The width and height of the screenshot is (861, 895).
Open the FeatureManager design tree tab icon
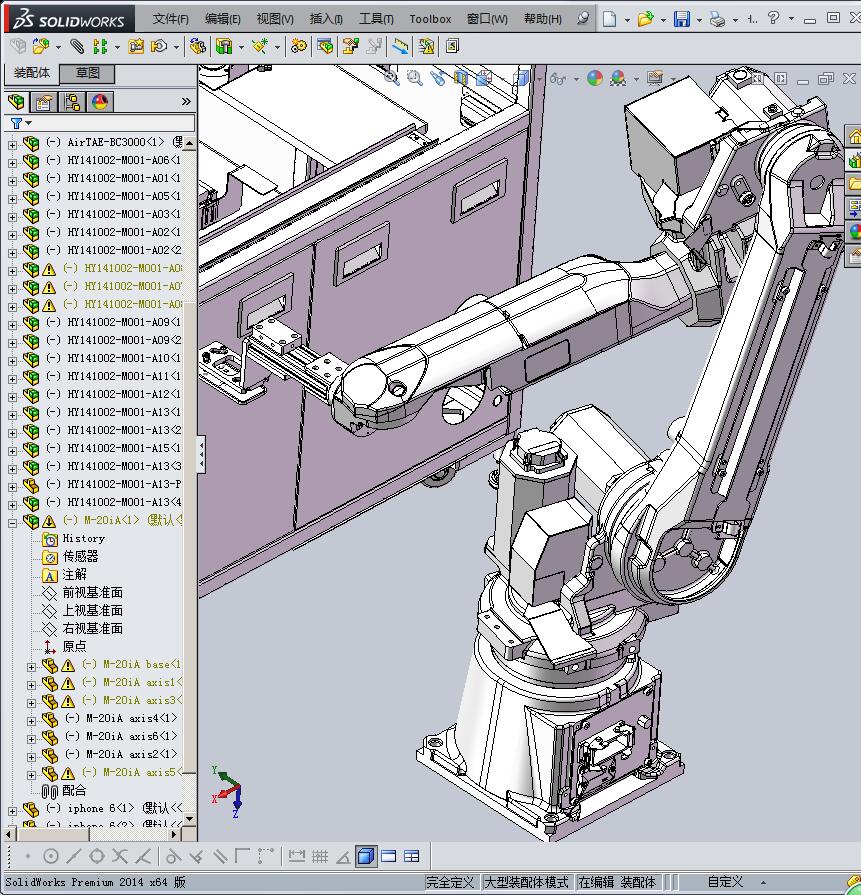(x=16, y=102)
